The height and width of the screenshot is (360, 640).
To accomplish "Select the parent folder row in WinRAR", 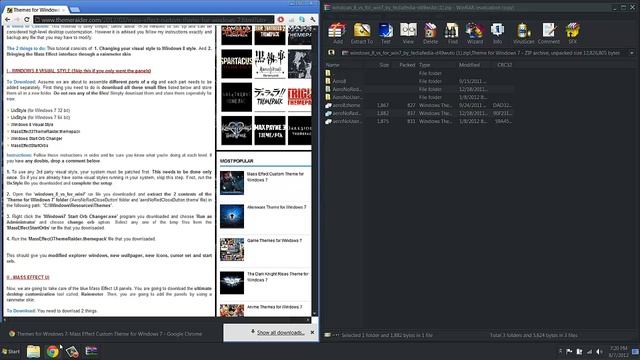I will click(419, 73).
